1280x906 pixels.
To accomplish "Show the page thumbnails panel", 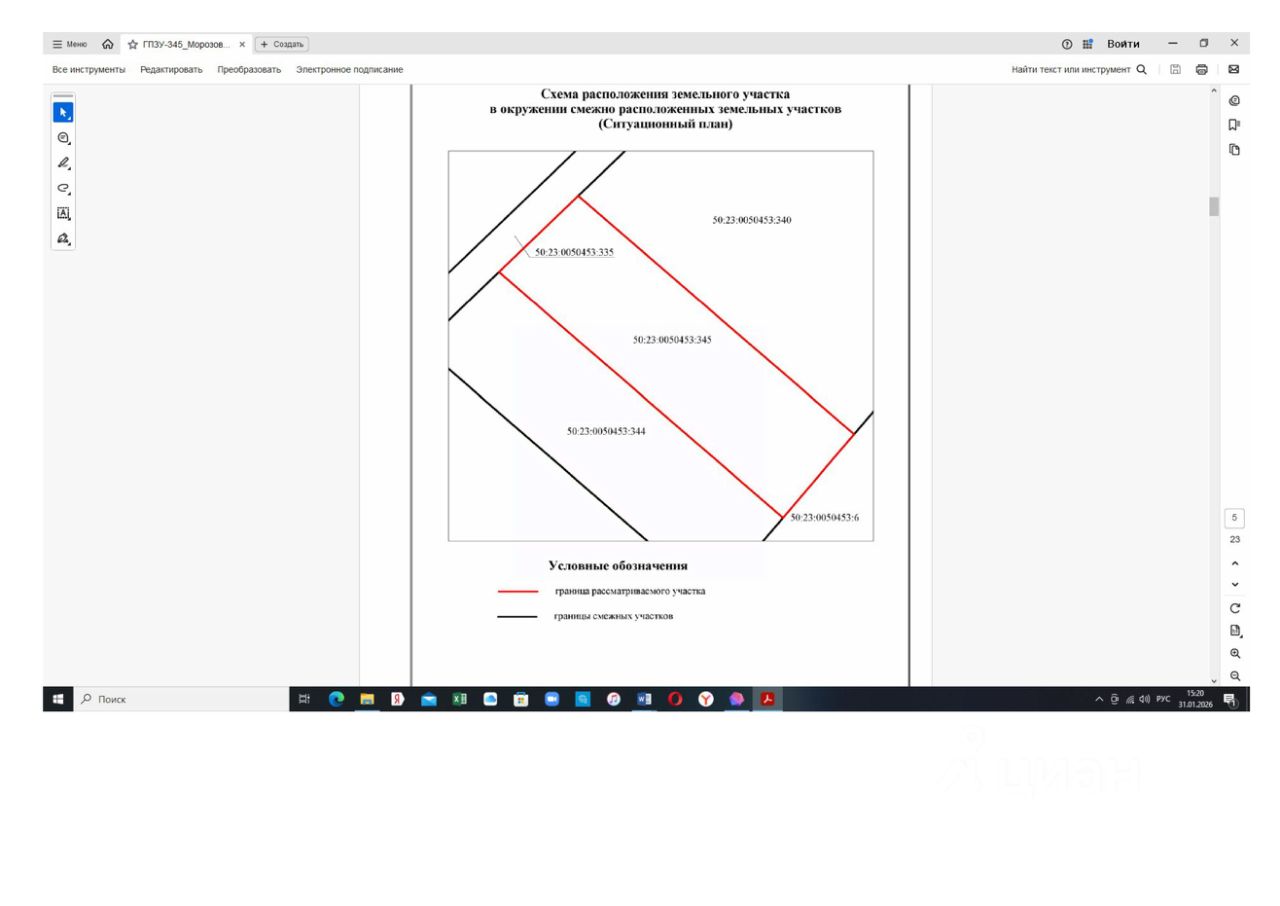I will pos(1235,150).
